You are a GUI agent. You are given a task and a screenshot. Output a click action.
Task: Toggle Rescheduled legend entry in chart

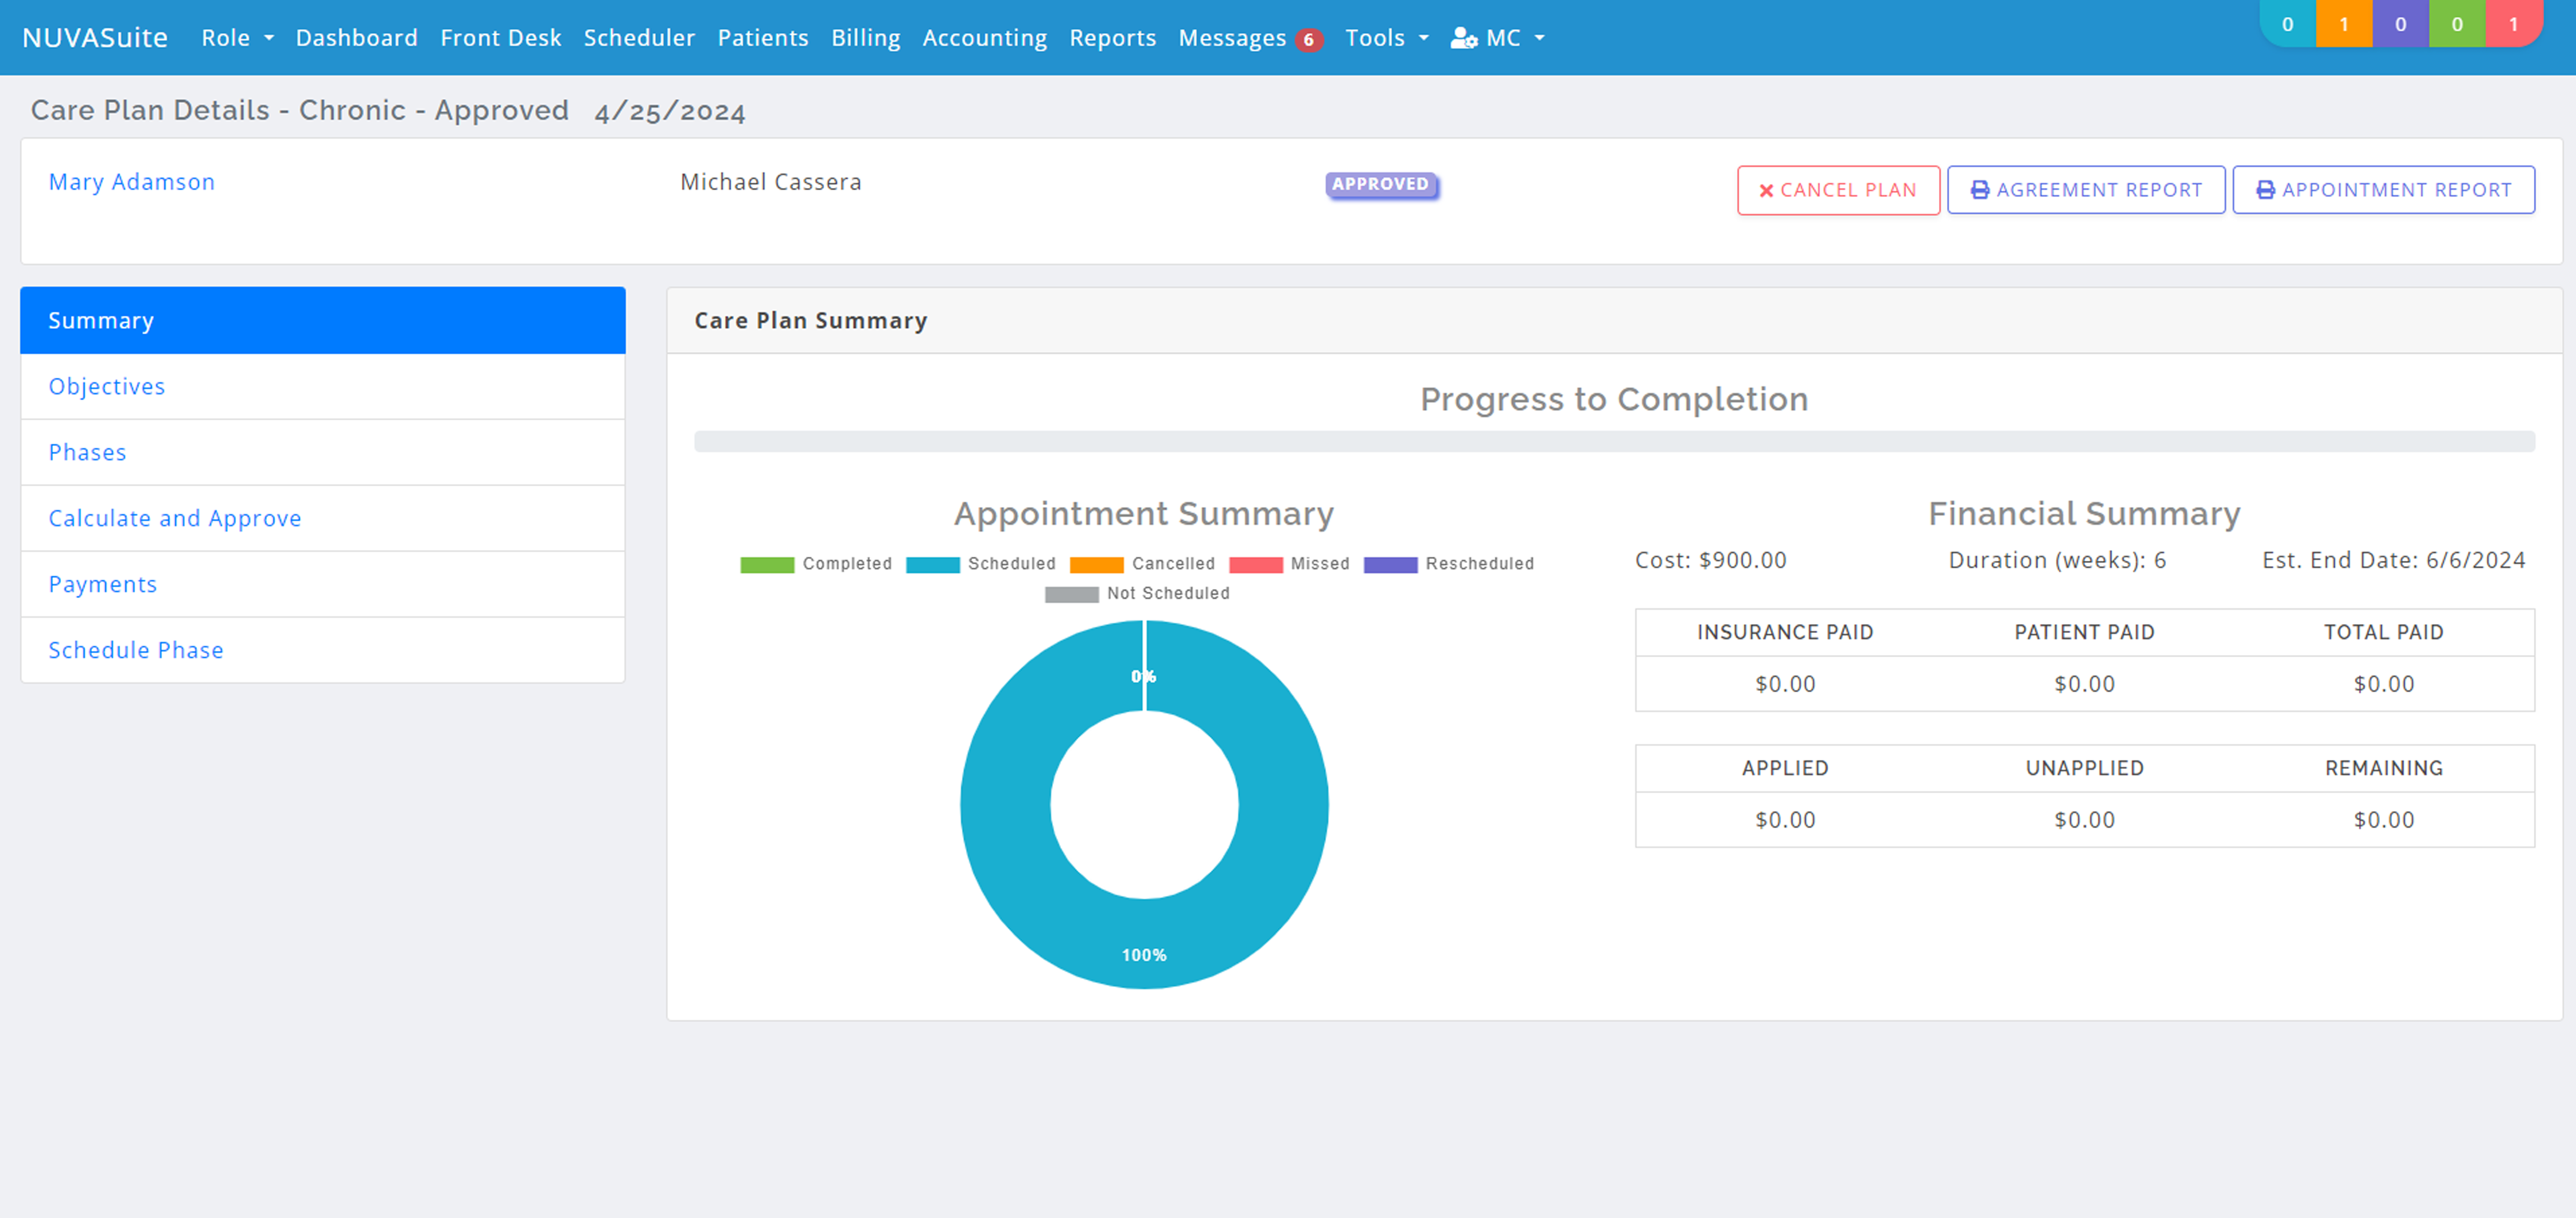tap(1449, 564)
